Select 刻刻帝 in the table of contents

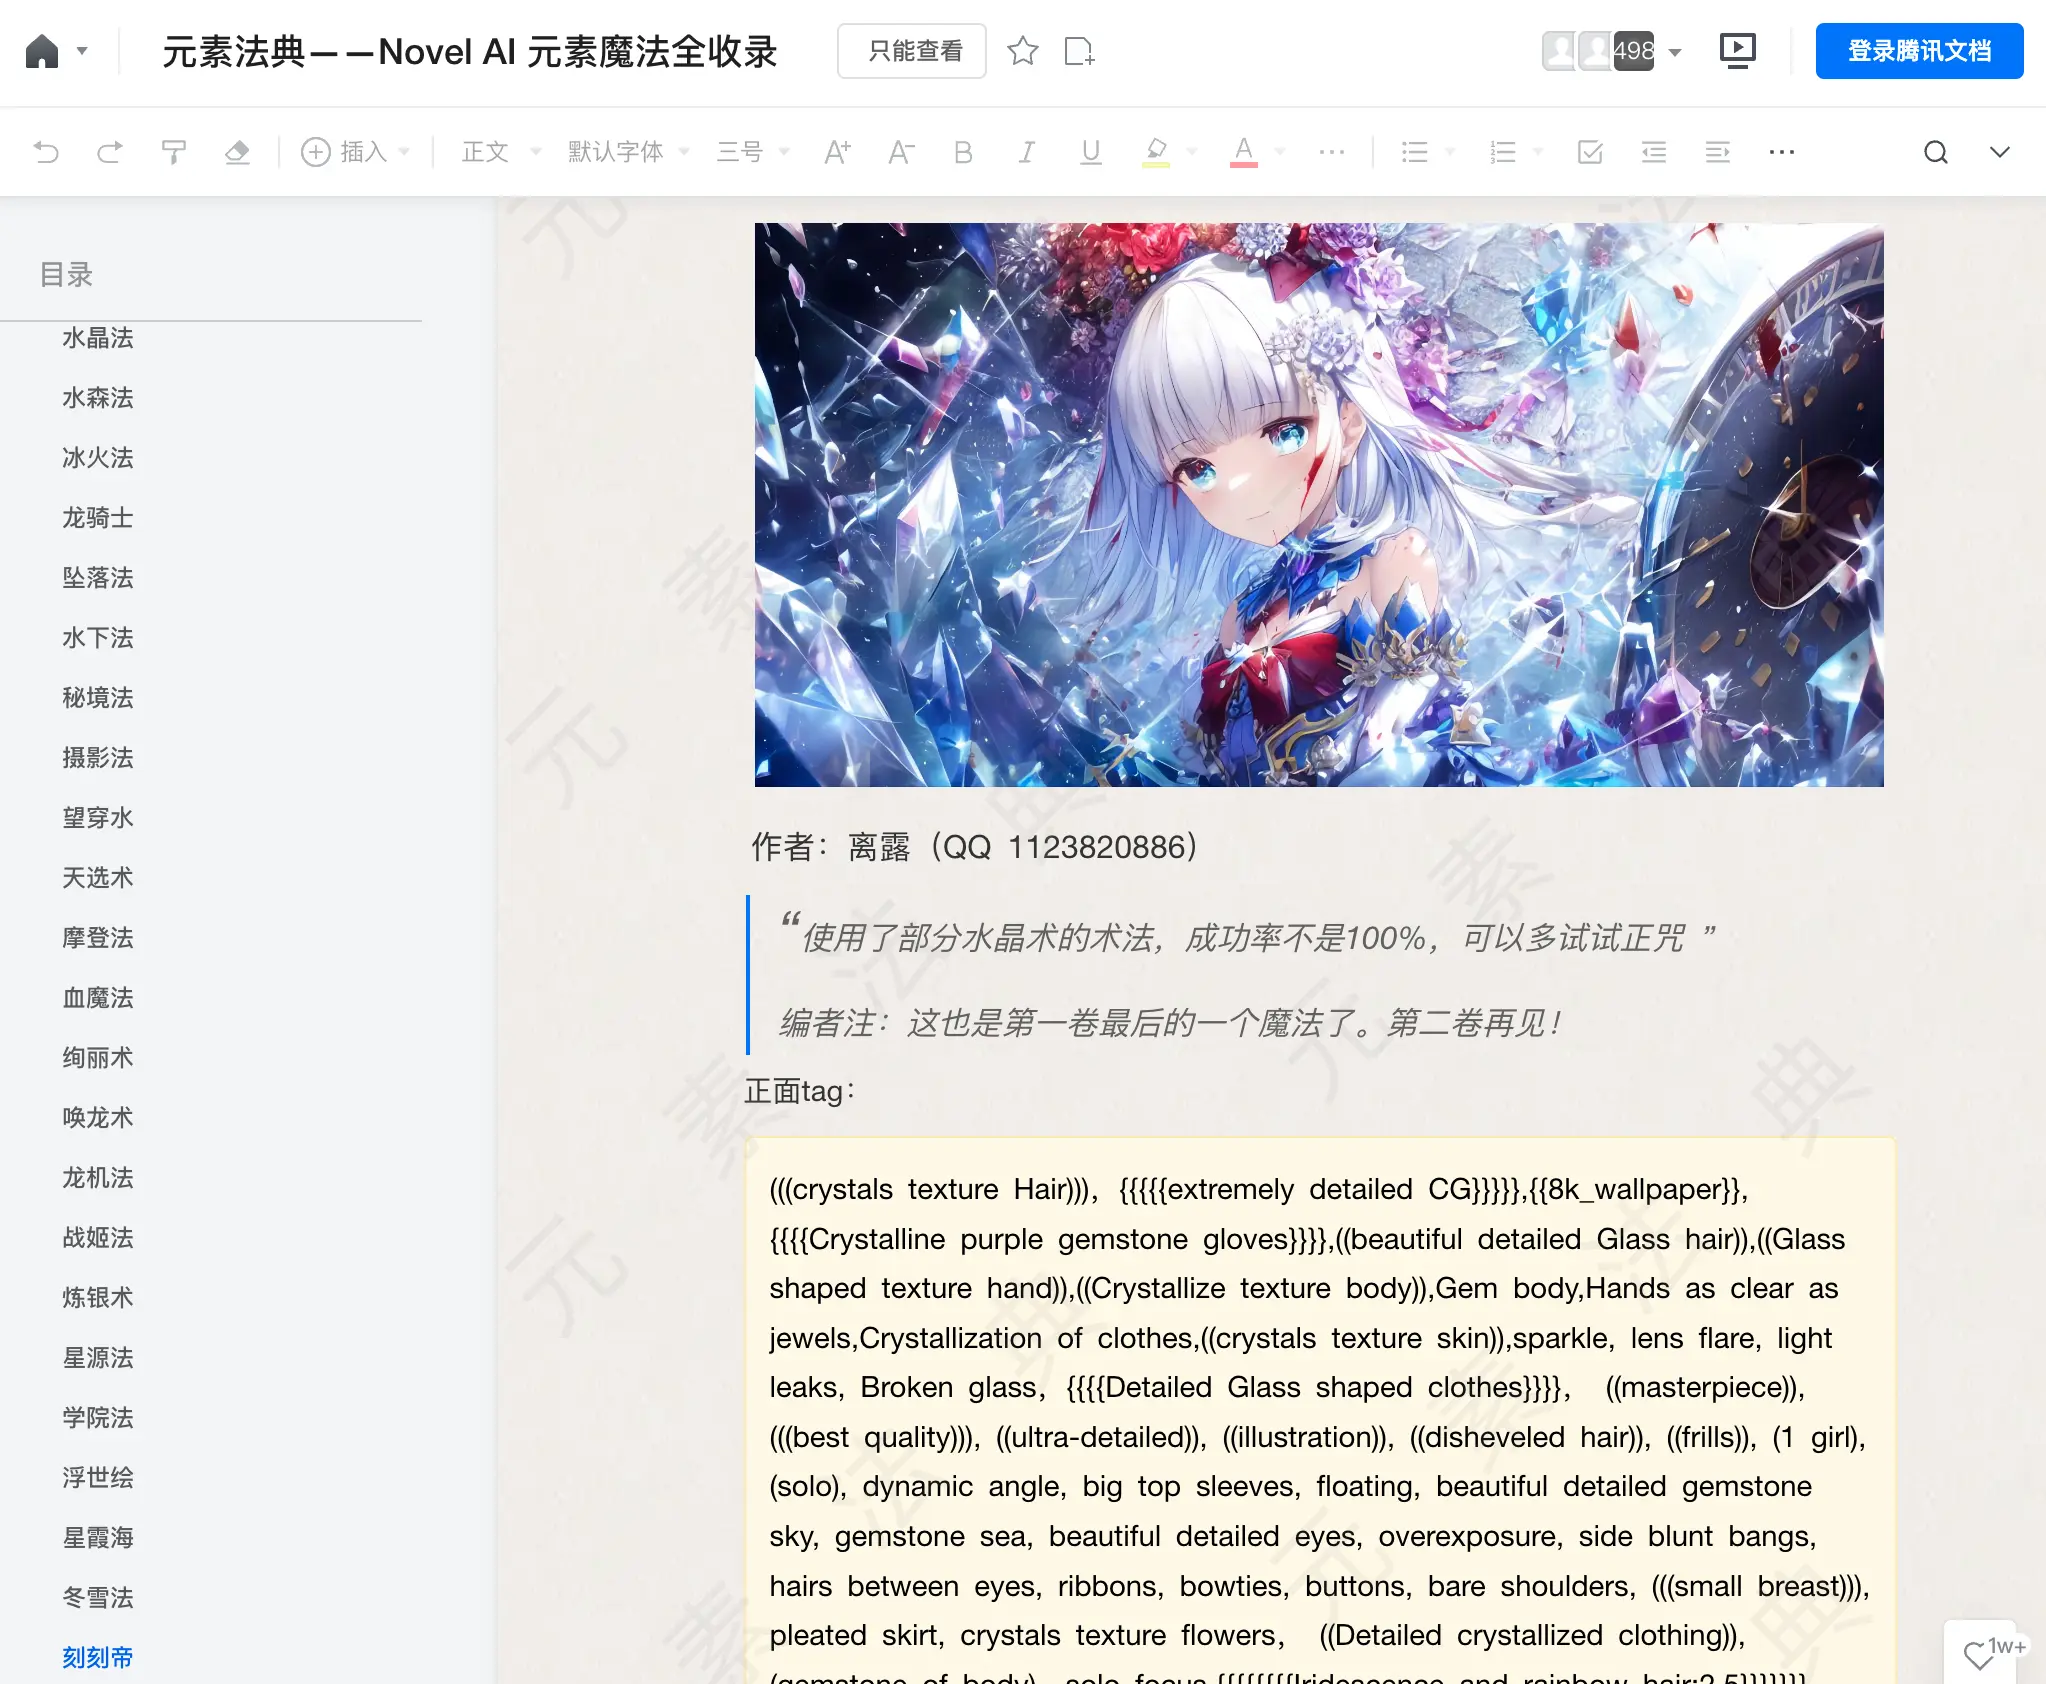click(98, 1657)
